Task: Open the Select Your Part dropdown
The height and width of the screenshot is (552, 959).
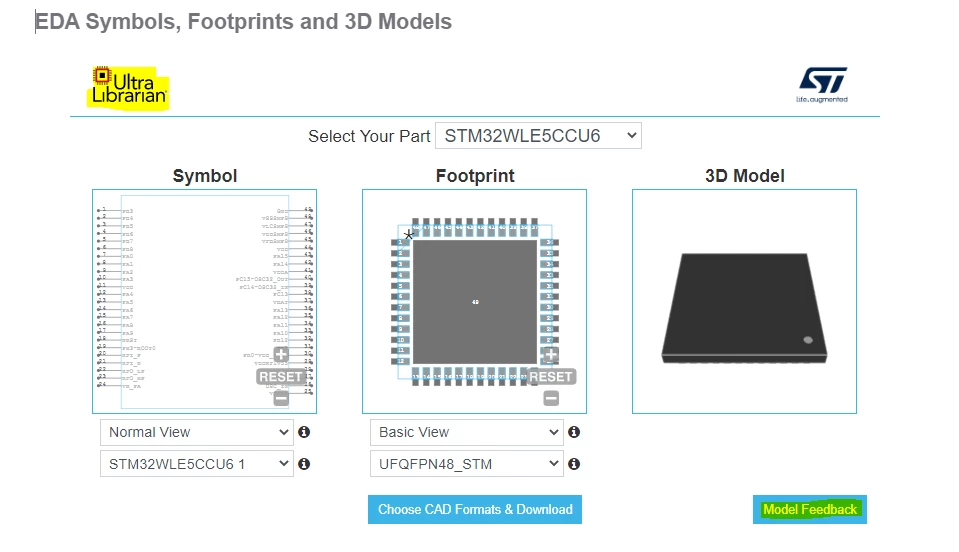Action: (x=538, y=136)
